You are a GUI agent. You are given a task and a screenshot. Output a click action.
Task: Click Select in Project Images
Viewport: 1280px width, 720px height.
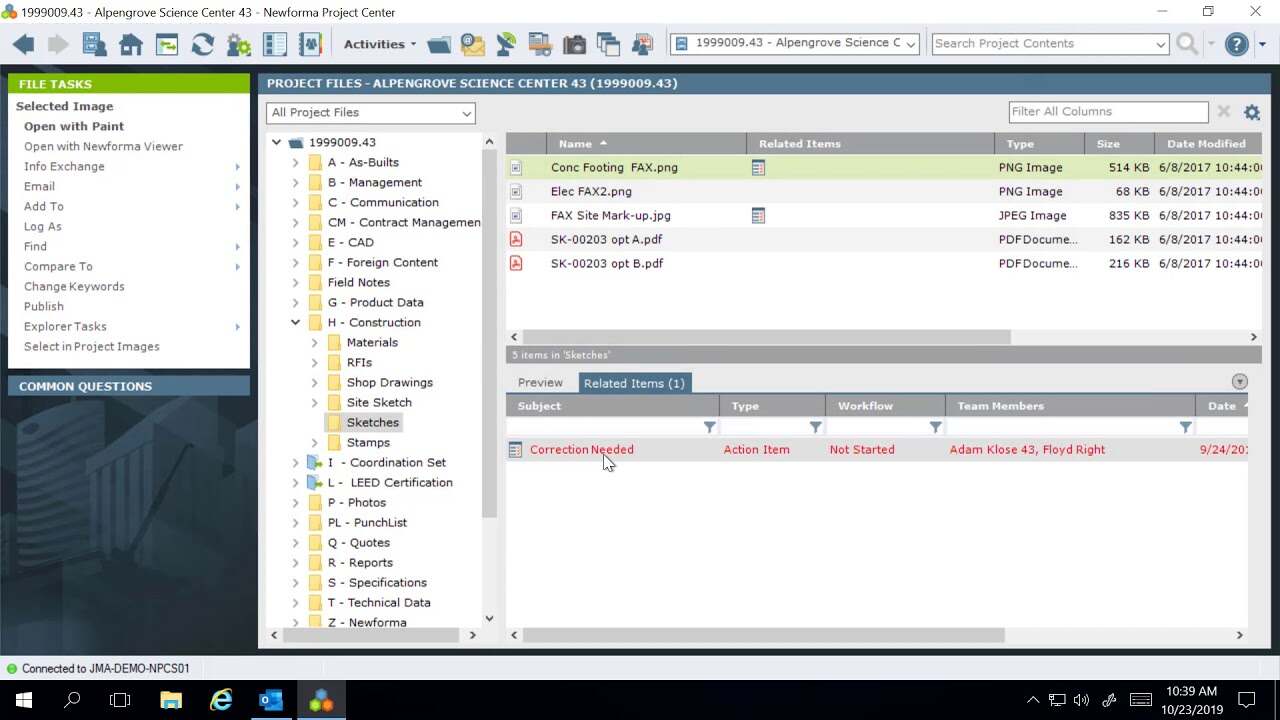tap(92, 346)
